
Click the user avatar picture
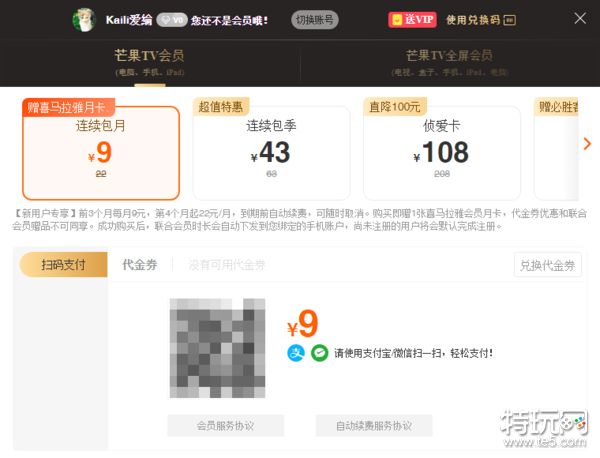83,20
